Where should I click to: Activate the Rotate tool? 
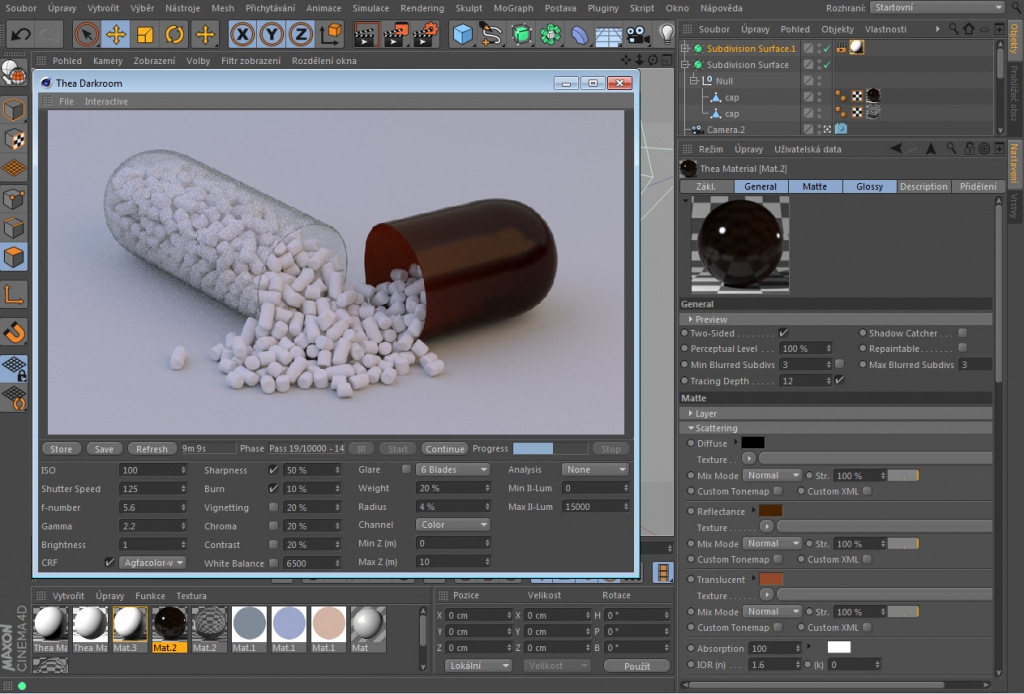coord(174,34)
